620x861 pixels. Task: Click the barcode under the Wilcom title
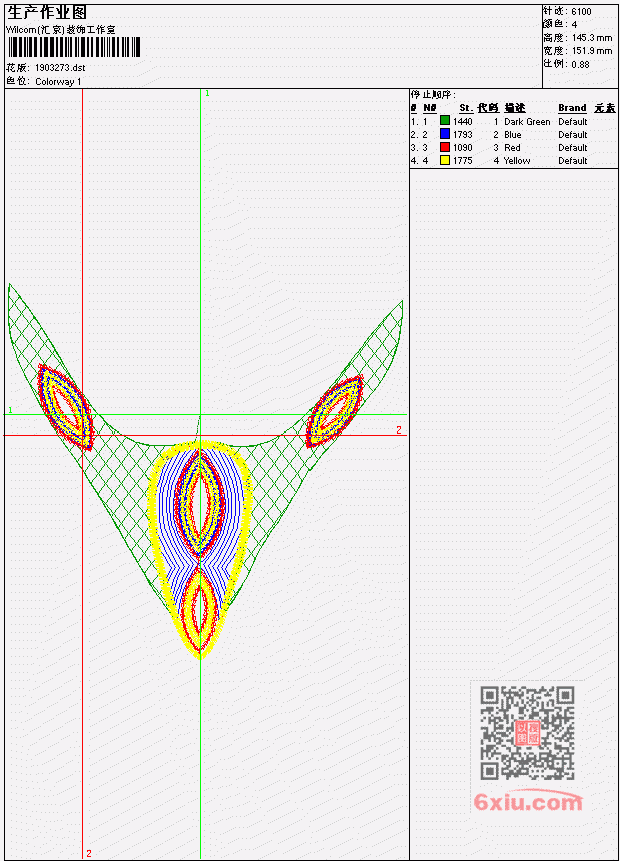click(74, 47)
